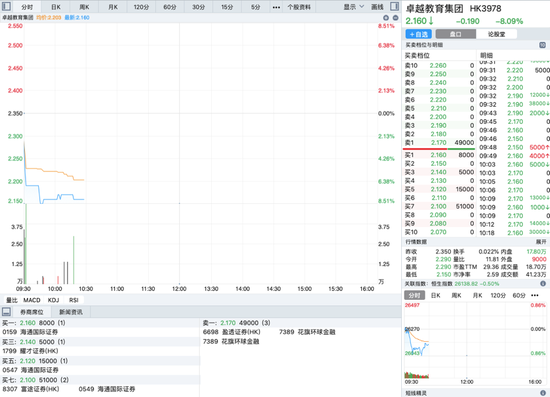This screenshot has height=397, width=550.
Task: Click the chart zoom-out minus icon
Action: point(395,18)
